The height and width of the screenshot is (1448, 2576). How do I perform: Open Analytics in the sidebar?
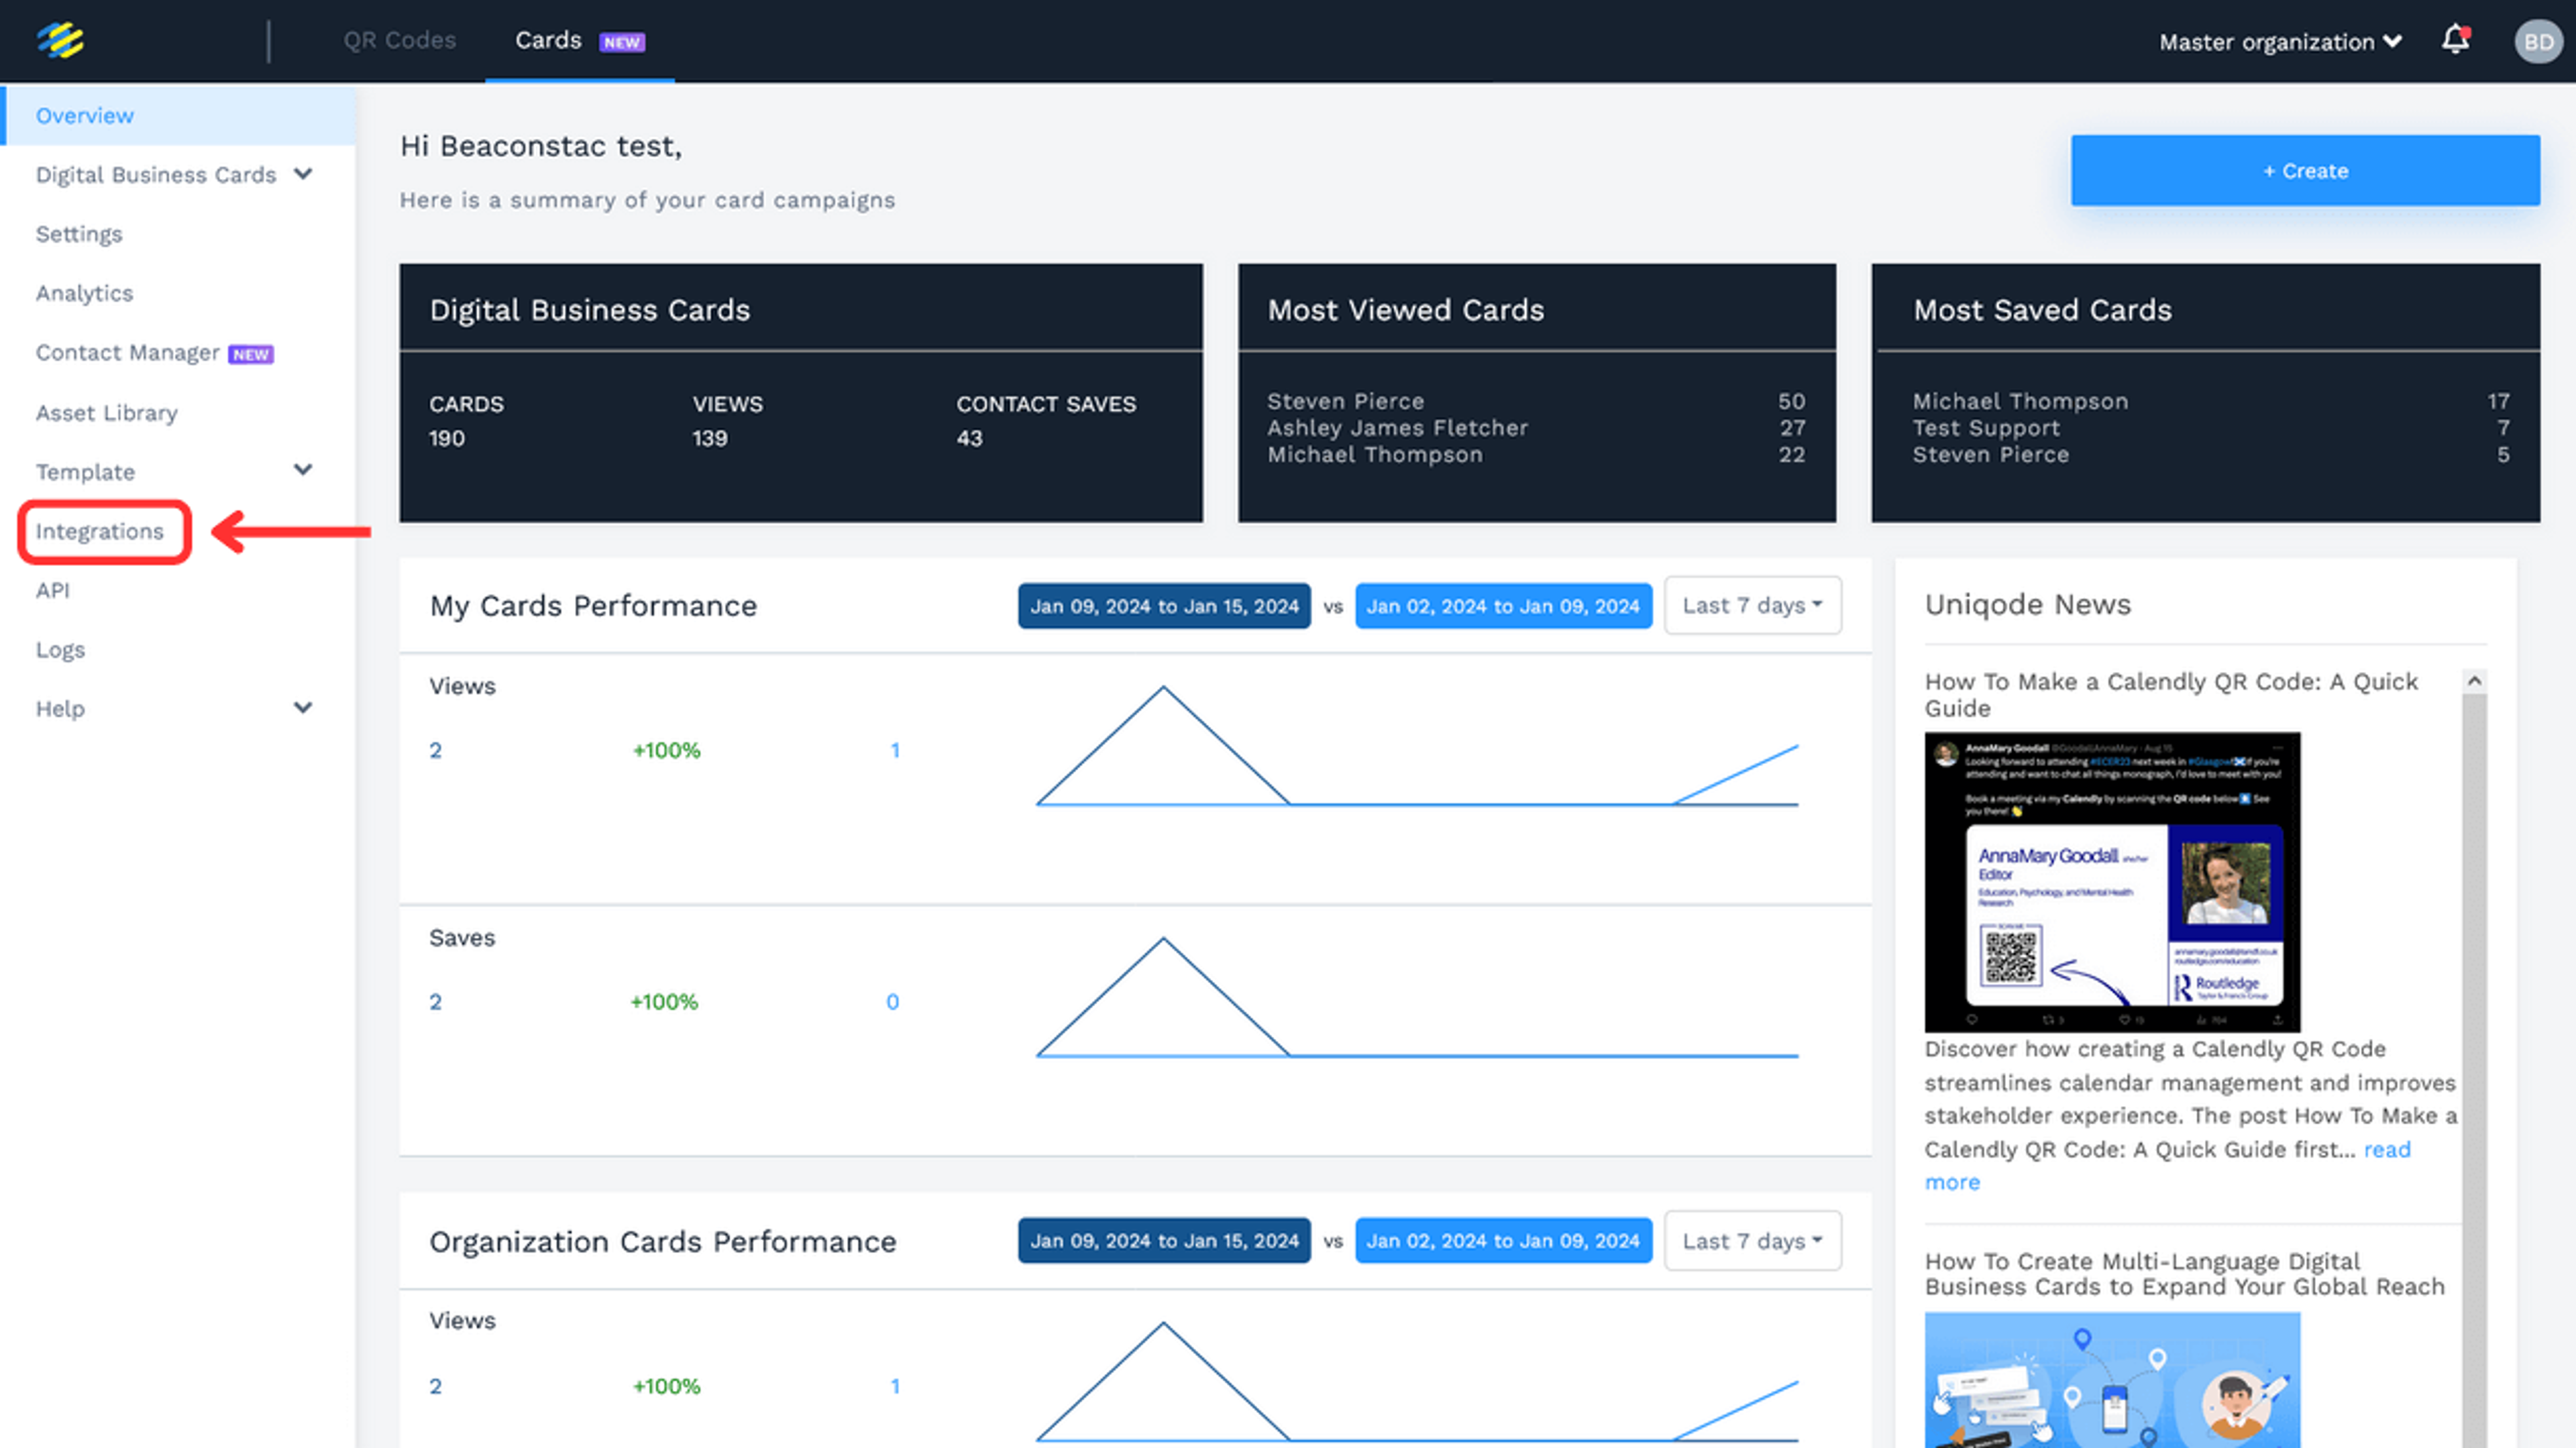pyautogui.click(x=84, y=293)
